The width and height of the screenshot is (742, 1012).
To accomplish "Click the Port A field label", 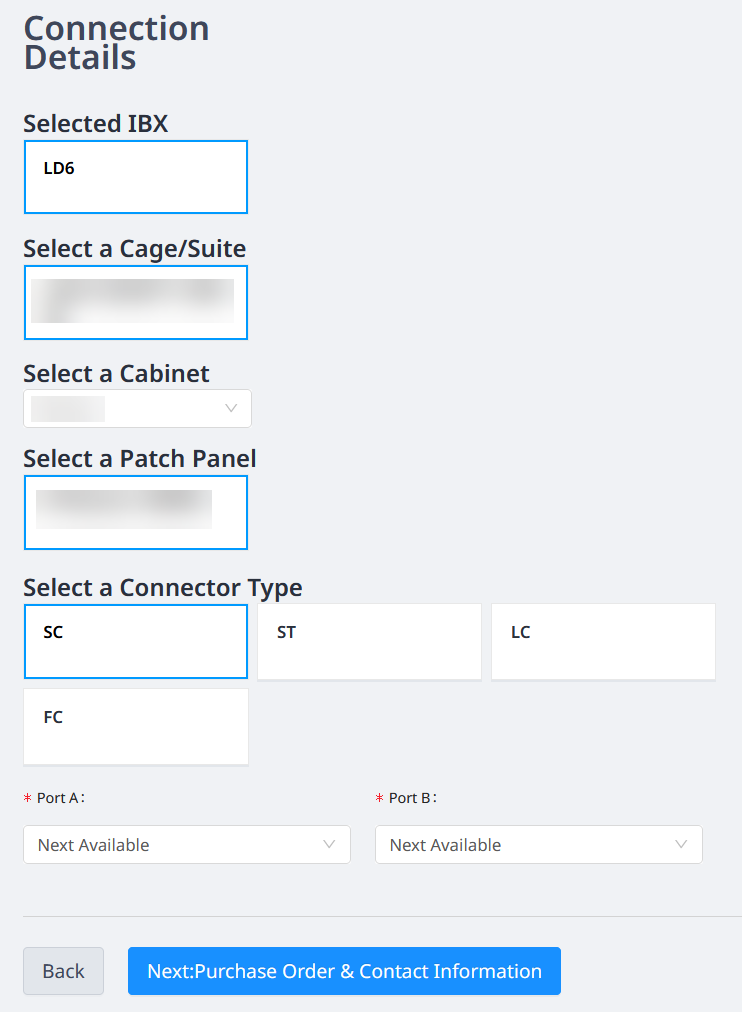I will [x=59, y=798].
